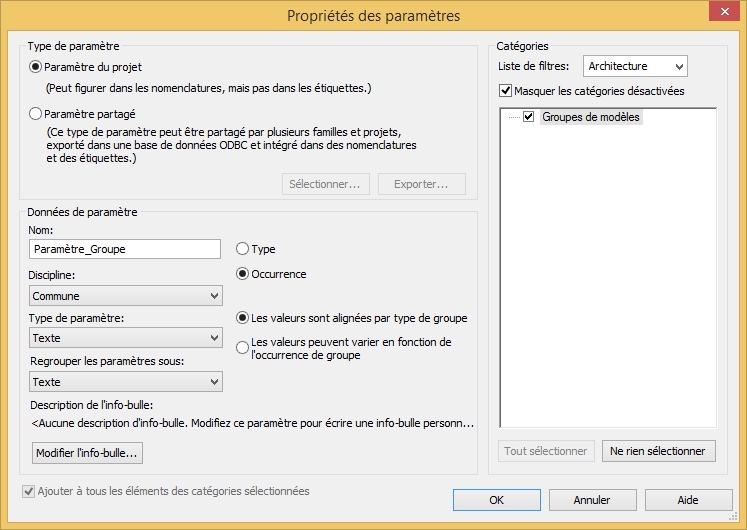Choose 'Les valeurs peuvent varier' option

(243, 347)
